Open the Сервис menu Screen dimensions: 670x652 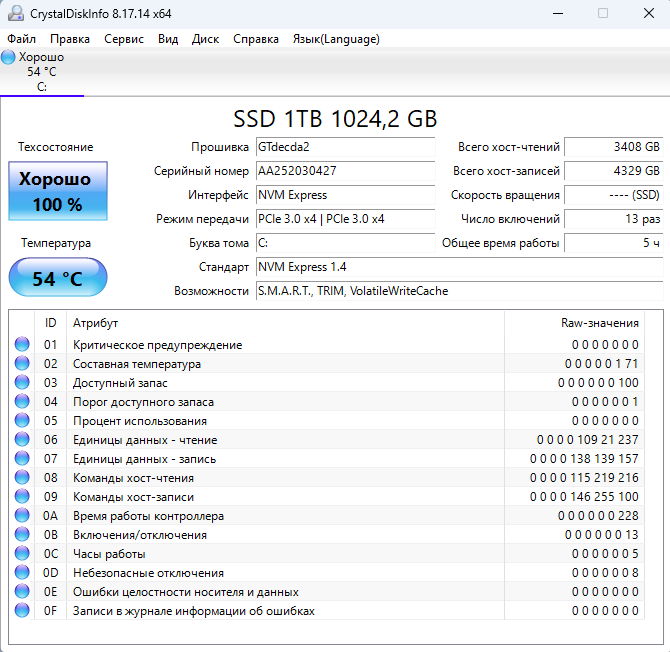124,39
